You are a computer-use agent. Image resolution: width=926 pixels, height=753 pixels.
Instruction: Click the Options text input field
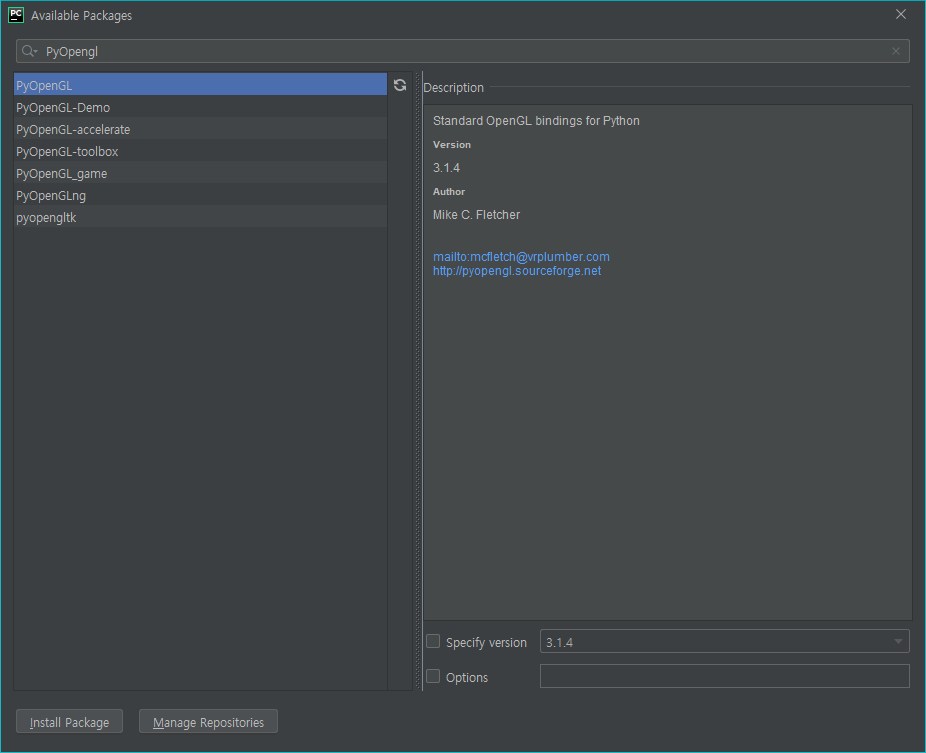[724, 676]
